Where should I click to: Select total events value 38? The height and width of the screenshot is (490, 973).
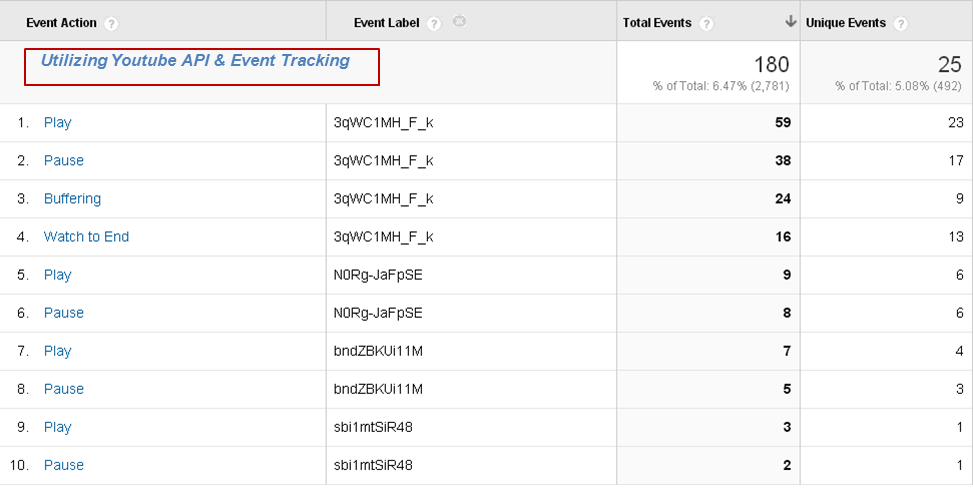[x=782, y=161]
